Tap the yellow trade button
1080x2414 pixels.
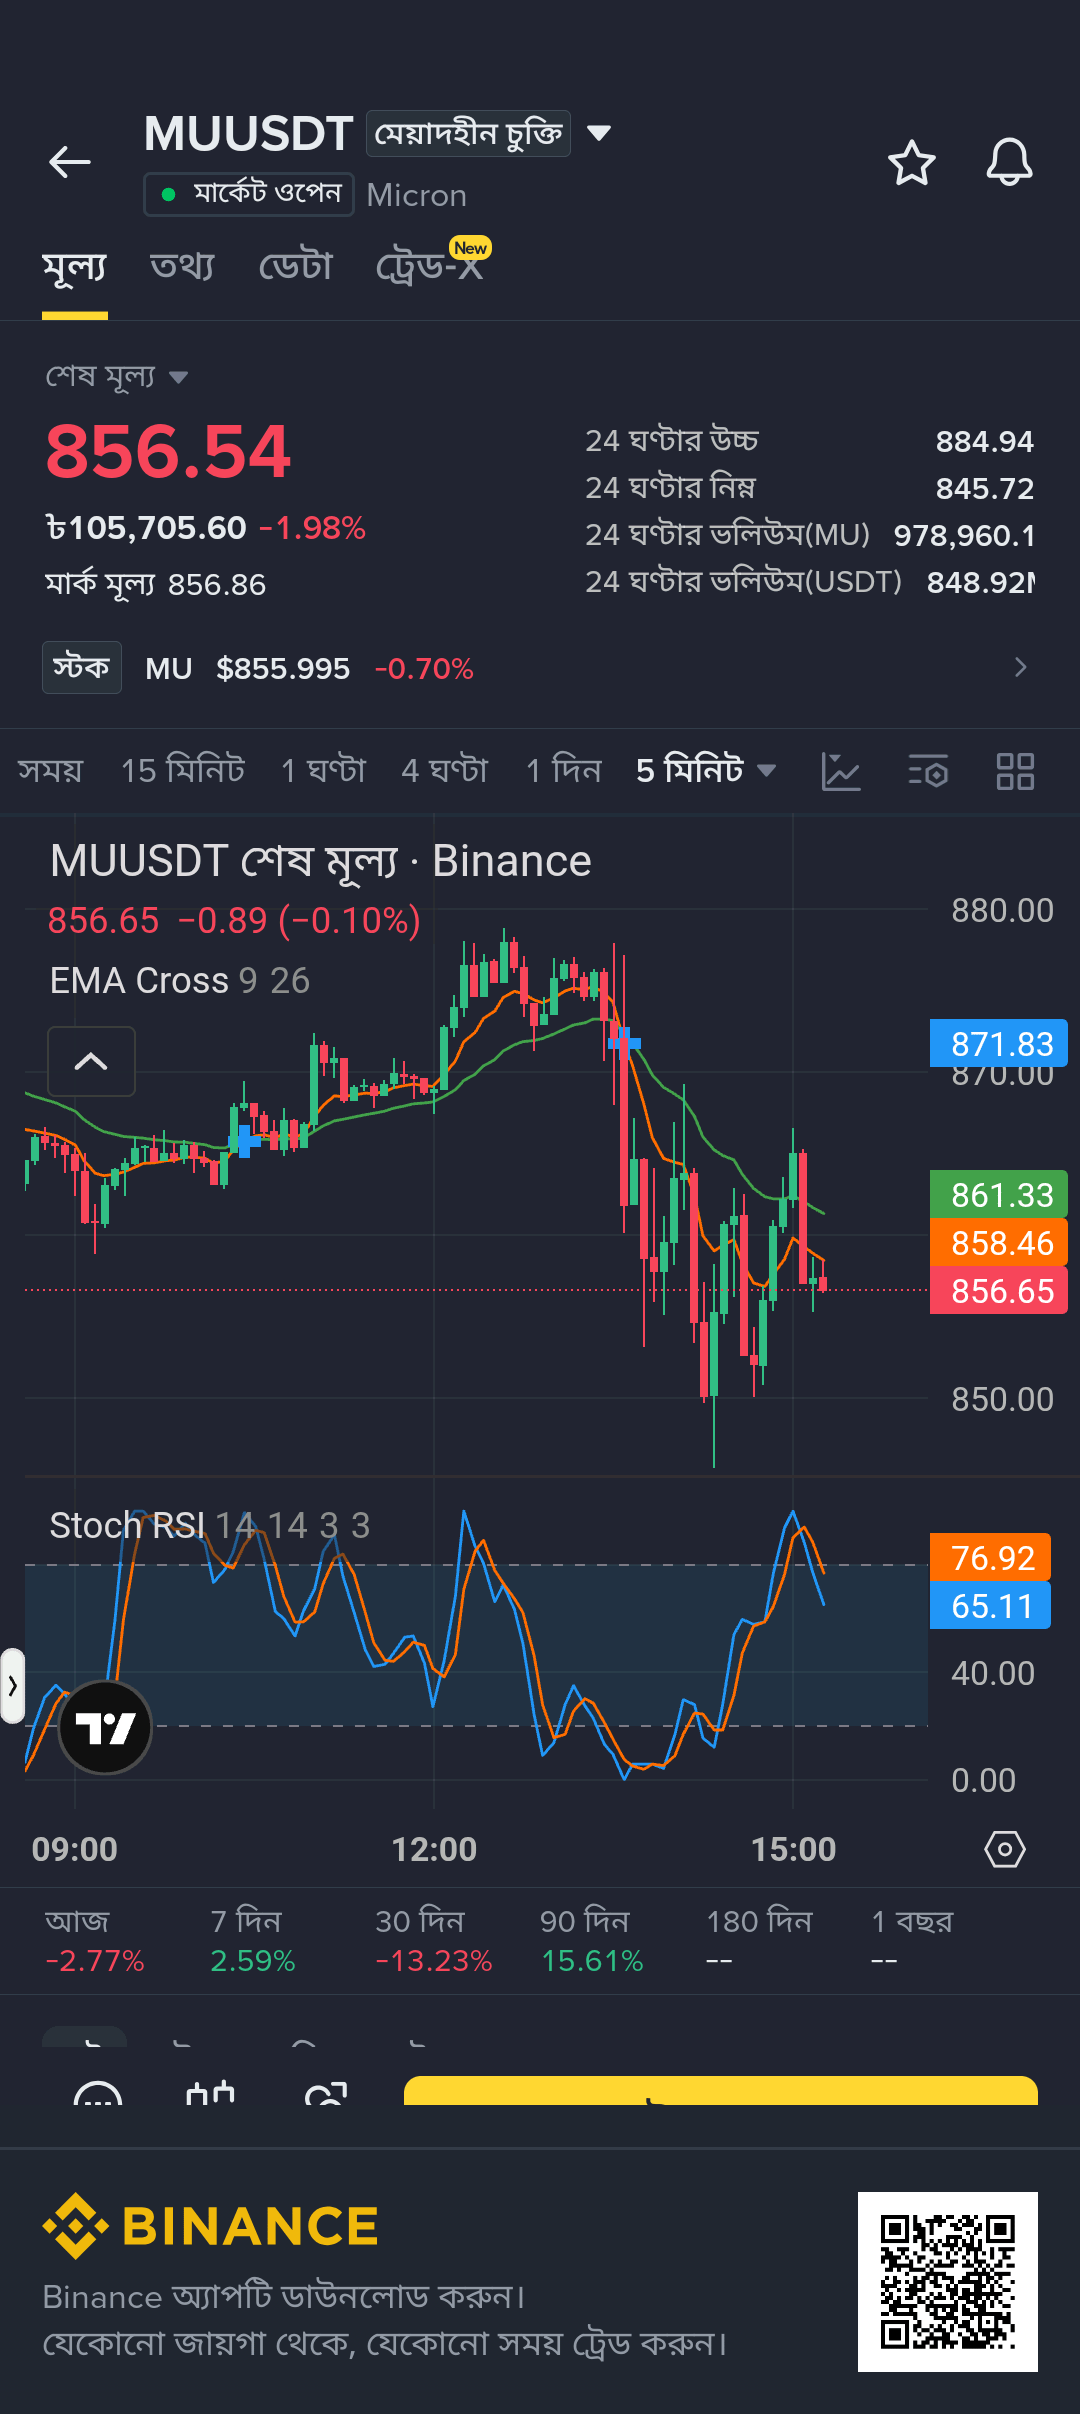(721, 2090)
